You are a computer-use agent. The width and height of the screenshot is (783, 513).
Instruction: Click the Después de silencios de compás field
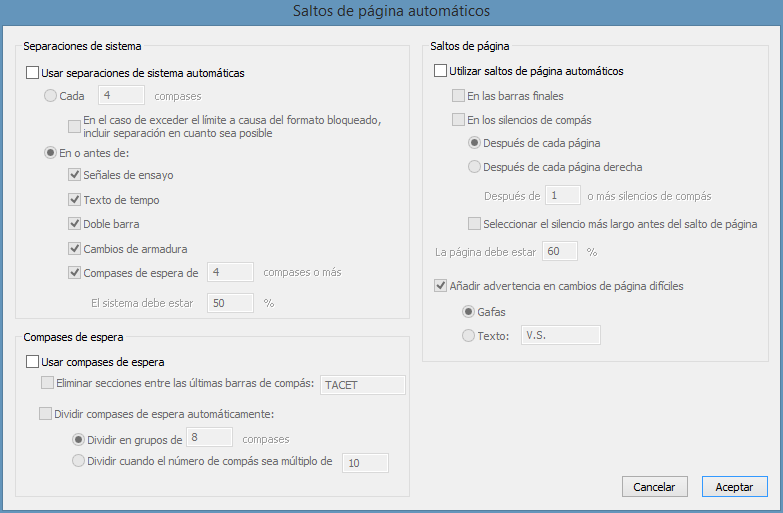coord(563,195)
